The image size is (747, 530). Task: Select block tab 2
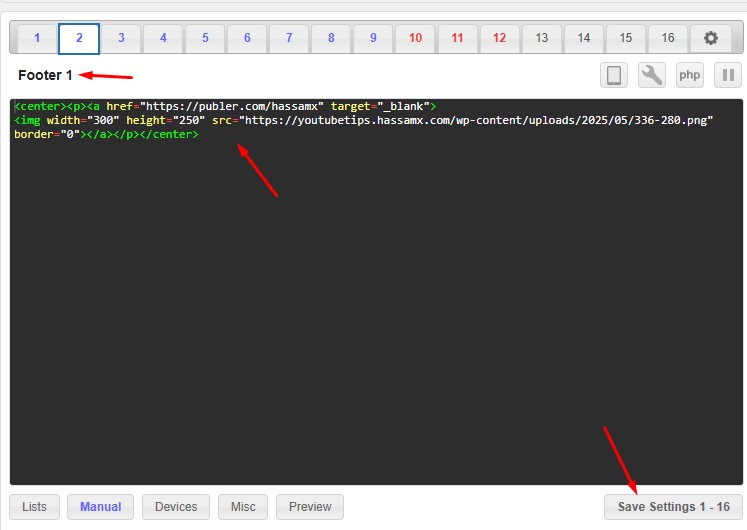(79, 38)
